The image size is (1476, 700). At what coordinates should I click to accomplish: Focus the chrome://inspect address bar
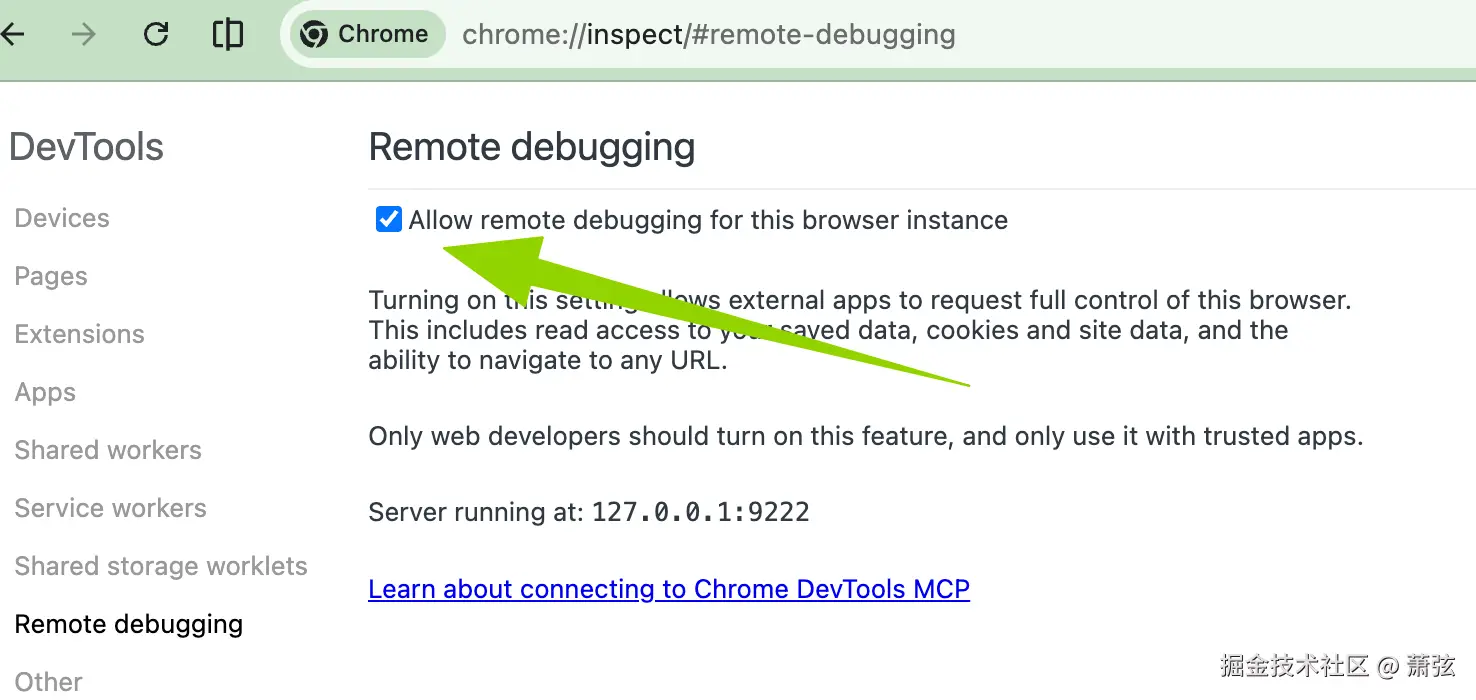[x=708, y=34]
